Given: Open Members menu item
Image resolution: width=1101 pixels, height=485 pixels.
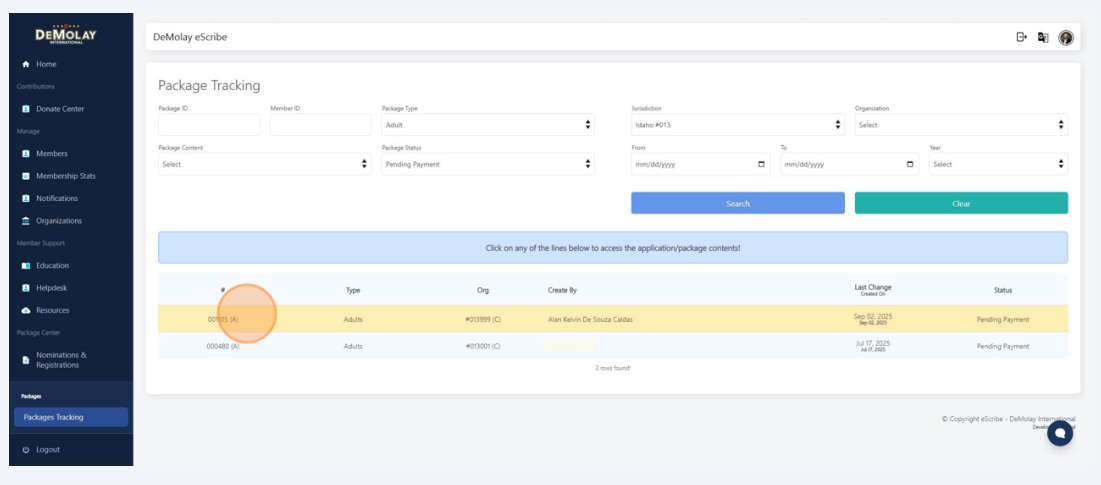Looking at the screenshot, I should pos(52,154).
